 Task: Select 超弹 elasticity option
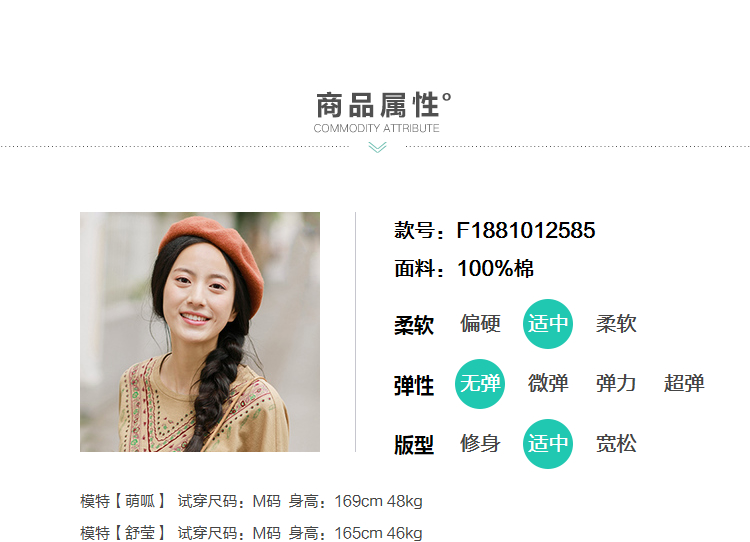pos(684,384)
